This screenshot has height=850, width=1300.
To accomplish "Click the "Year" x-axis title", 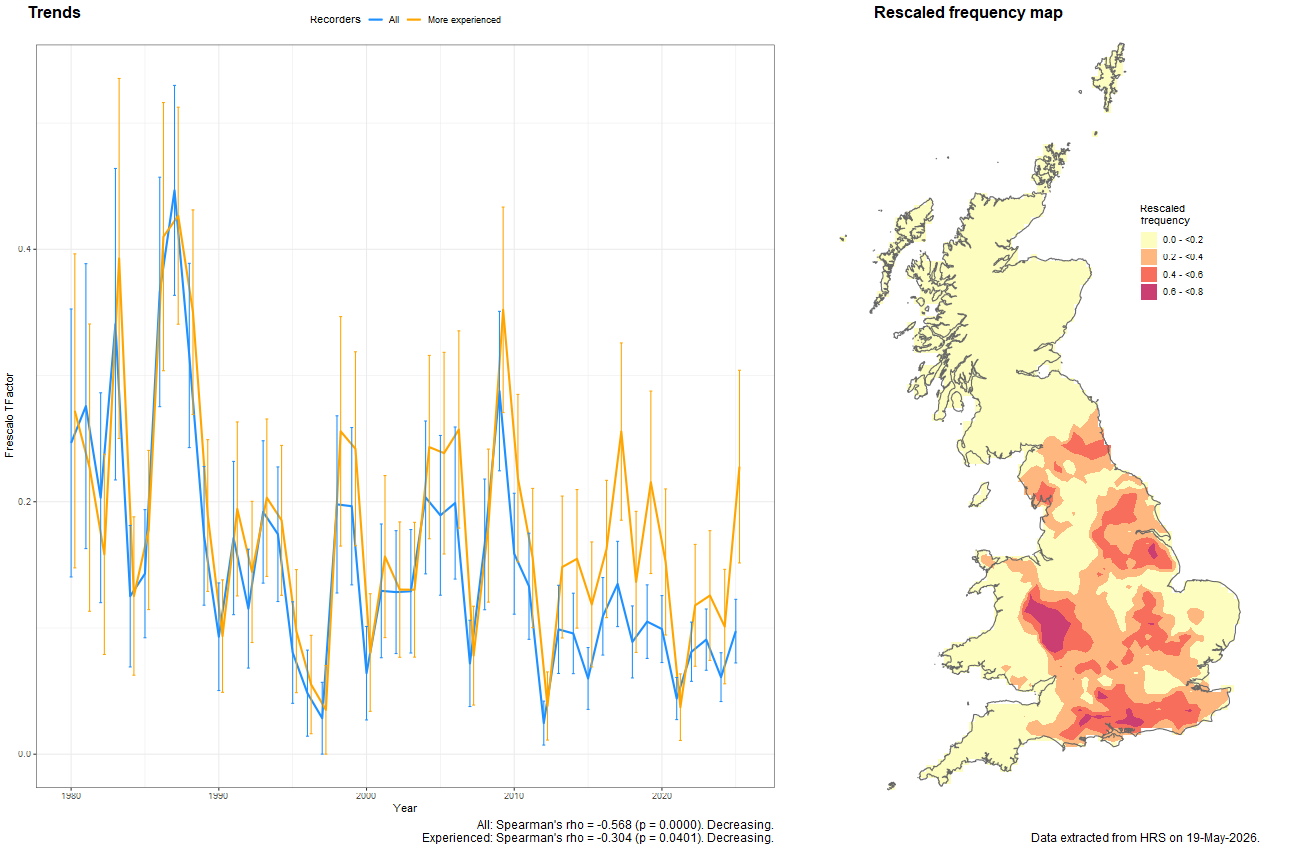I will click(x=405, y=808).
